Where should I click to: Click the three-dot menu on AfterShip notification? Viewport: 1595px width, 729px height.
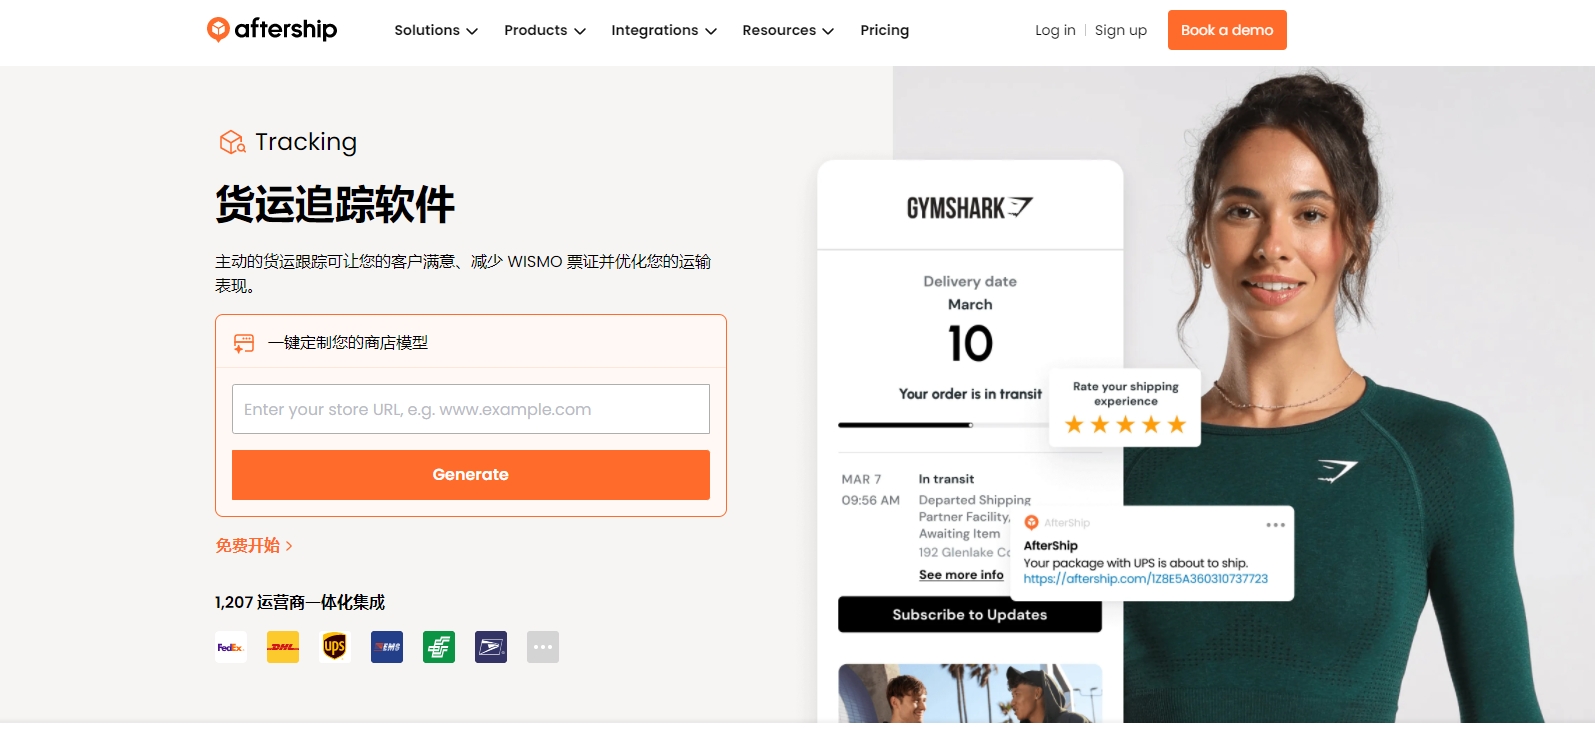(x=1275, y=525)
